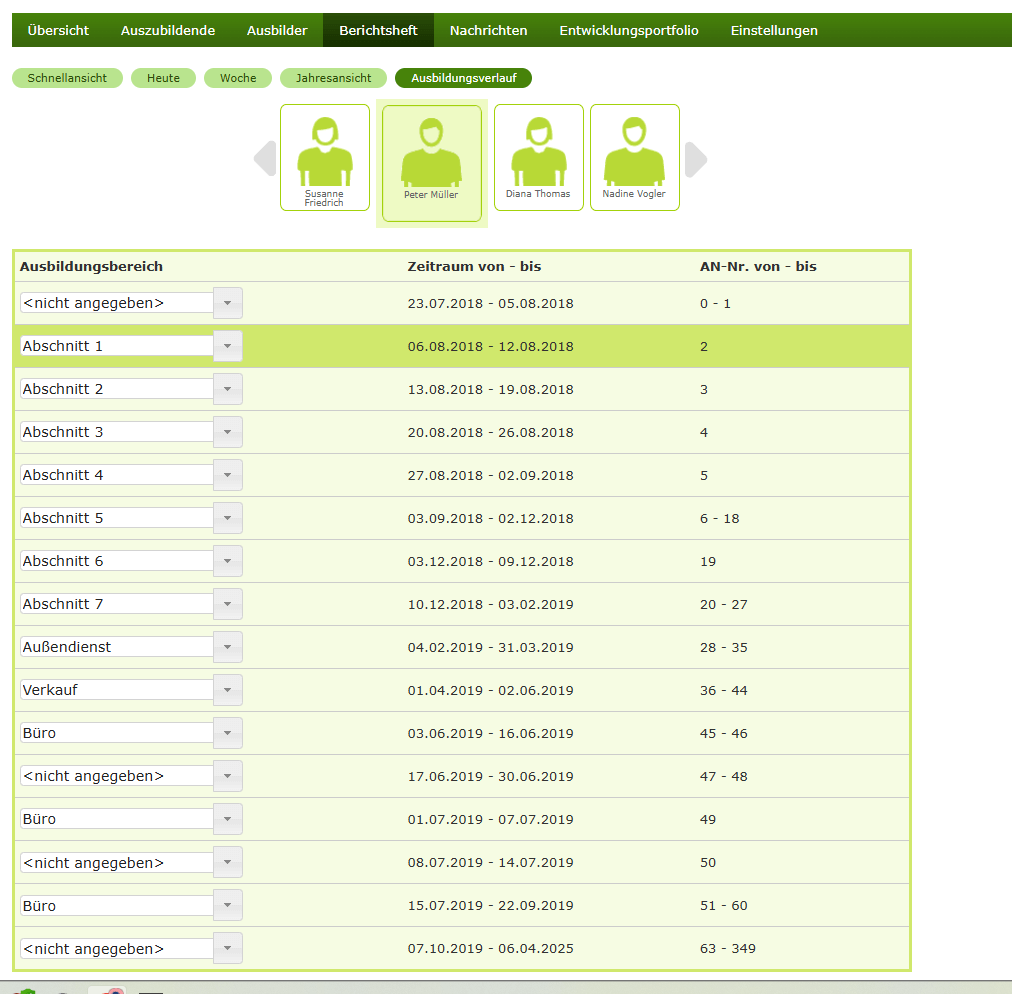Open the Verkauf area dropdown

228,690
